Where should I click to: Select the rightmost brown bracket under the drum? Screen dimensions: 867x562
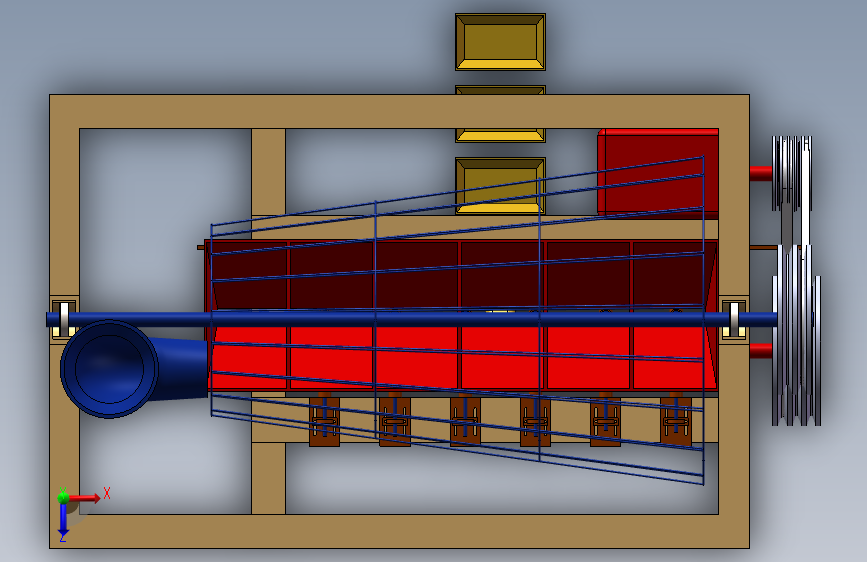tap(676, 422)
